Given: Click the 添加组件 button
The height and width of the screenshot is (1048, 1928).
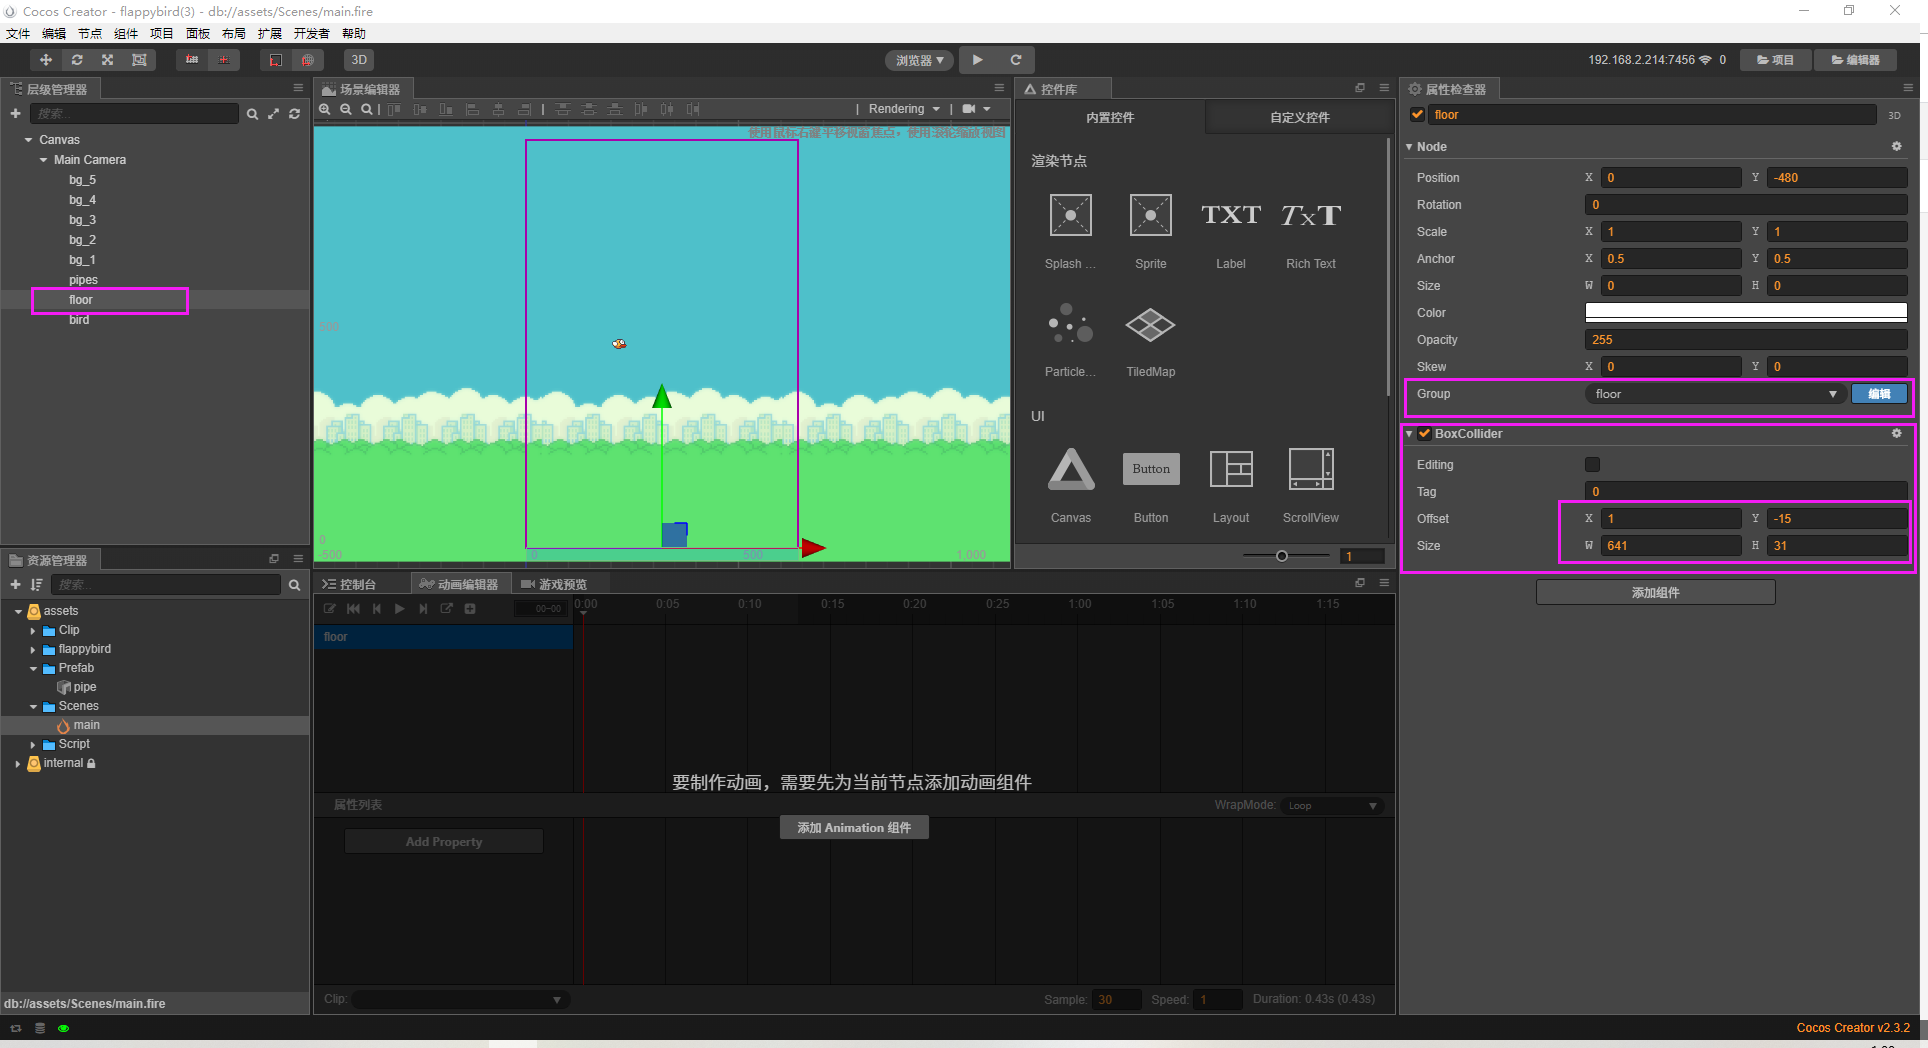Looking at the screenshot, I should 1655,593.
